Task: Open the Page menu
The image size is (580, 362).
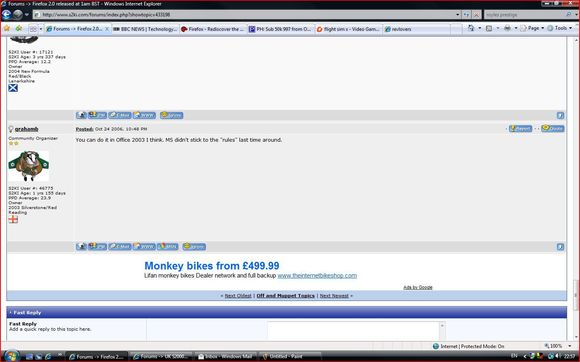Action: point(532,28)
